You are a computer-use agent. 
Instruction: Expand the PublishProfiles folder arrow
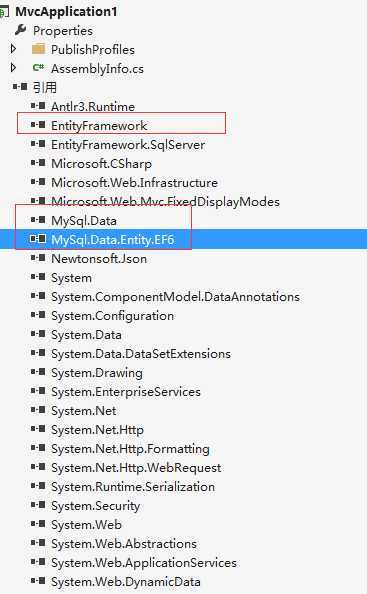coord(13,49)
